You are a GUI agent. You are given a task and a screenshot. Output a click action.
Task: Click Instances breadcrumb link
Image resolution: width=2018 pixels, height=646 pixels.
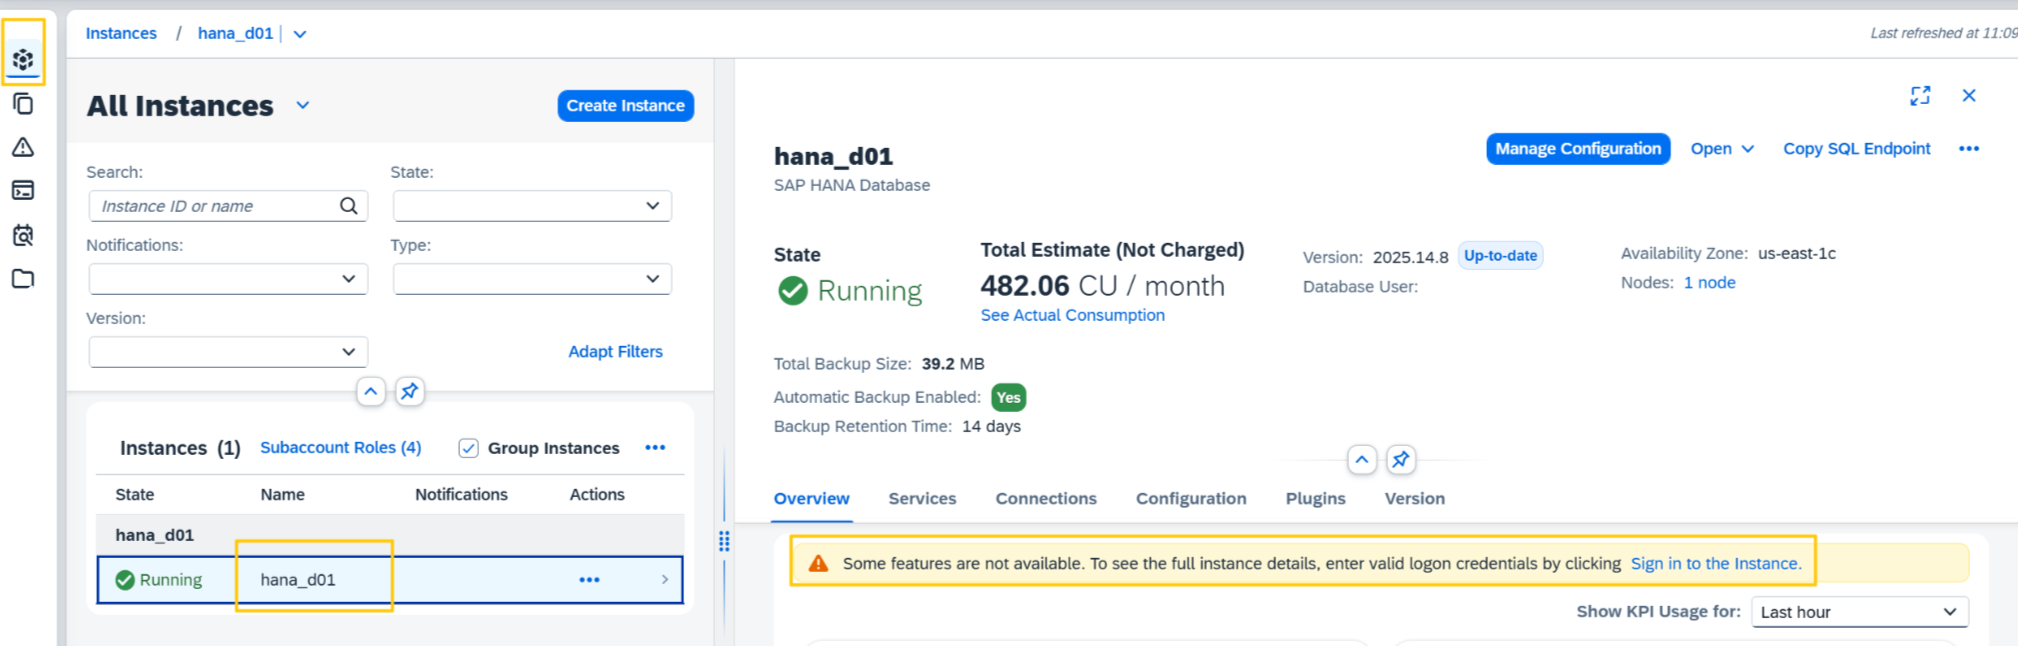[x=121, y=34]
